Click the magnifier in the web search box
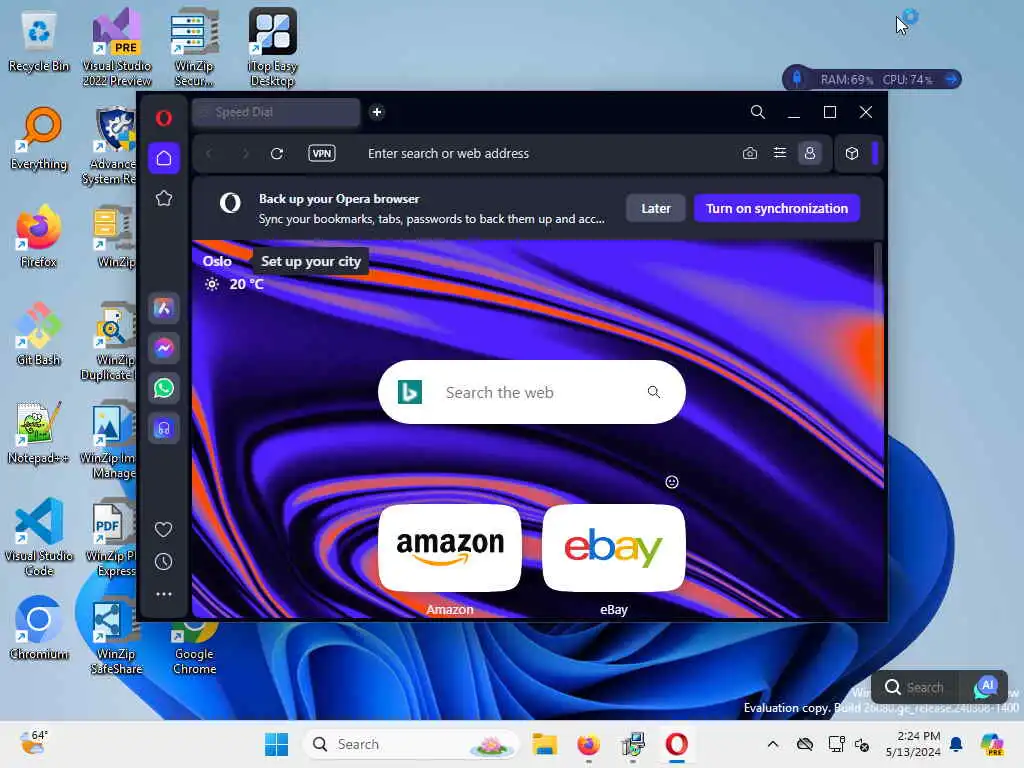This screenshot has height=768, width=1024. coord(654,392)
